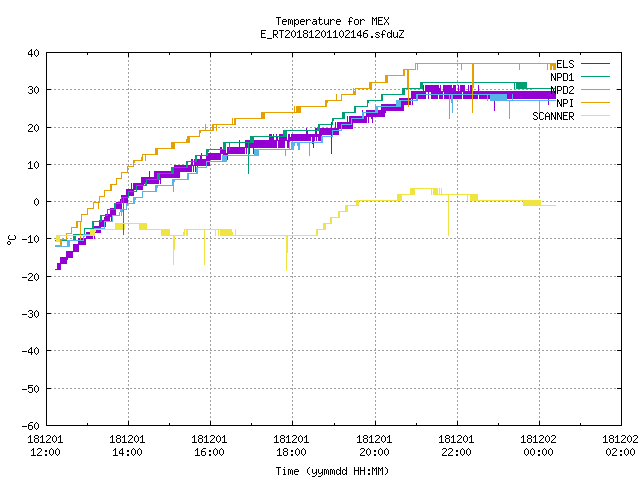Click the blue NPD2 legend line sample
Image resolution: width=640 pixels, height=480 pixels.
[x=596, y=90]
